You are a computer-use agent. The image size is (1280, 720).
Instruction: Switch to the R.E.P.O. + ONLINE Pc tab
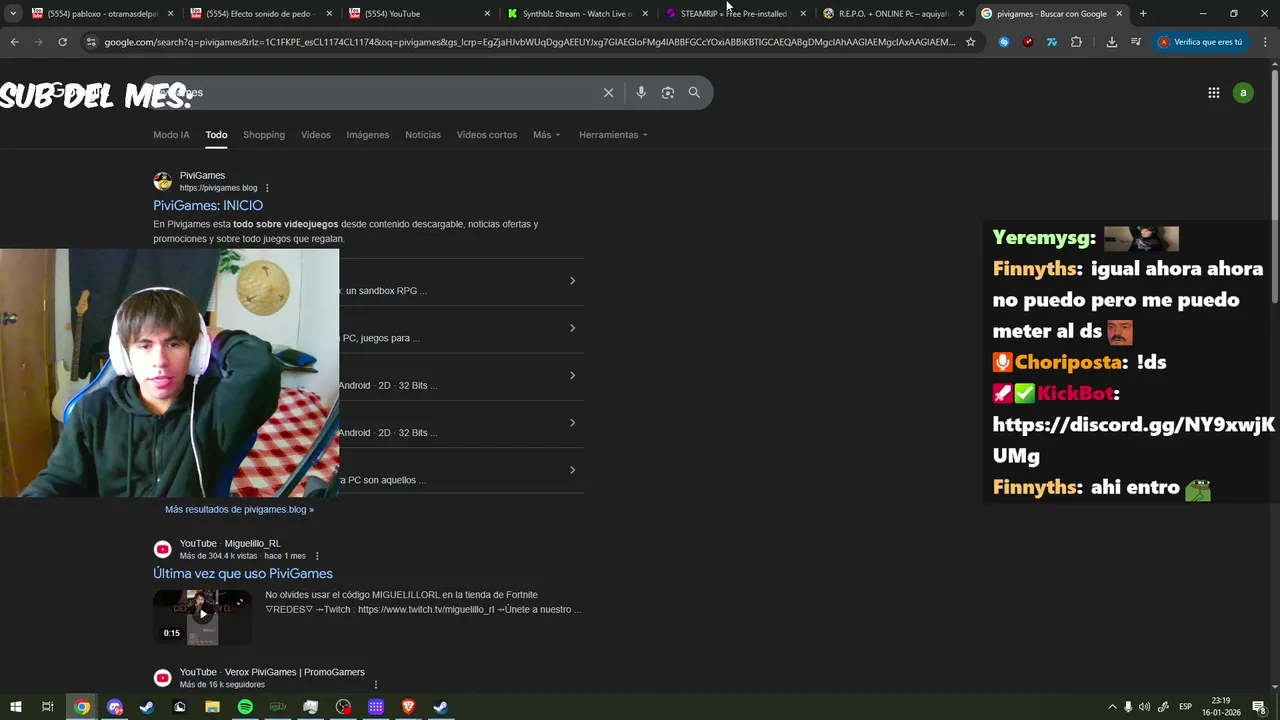[x=893, y=14]
